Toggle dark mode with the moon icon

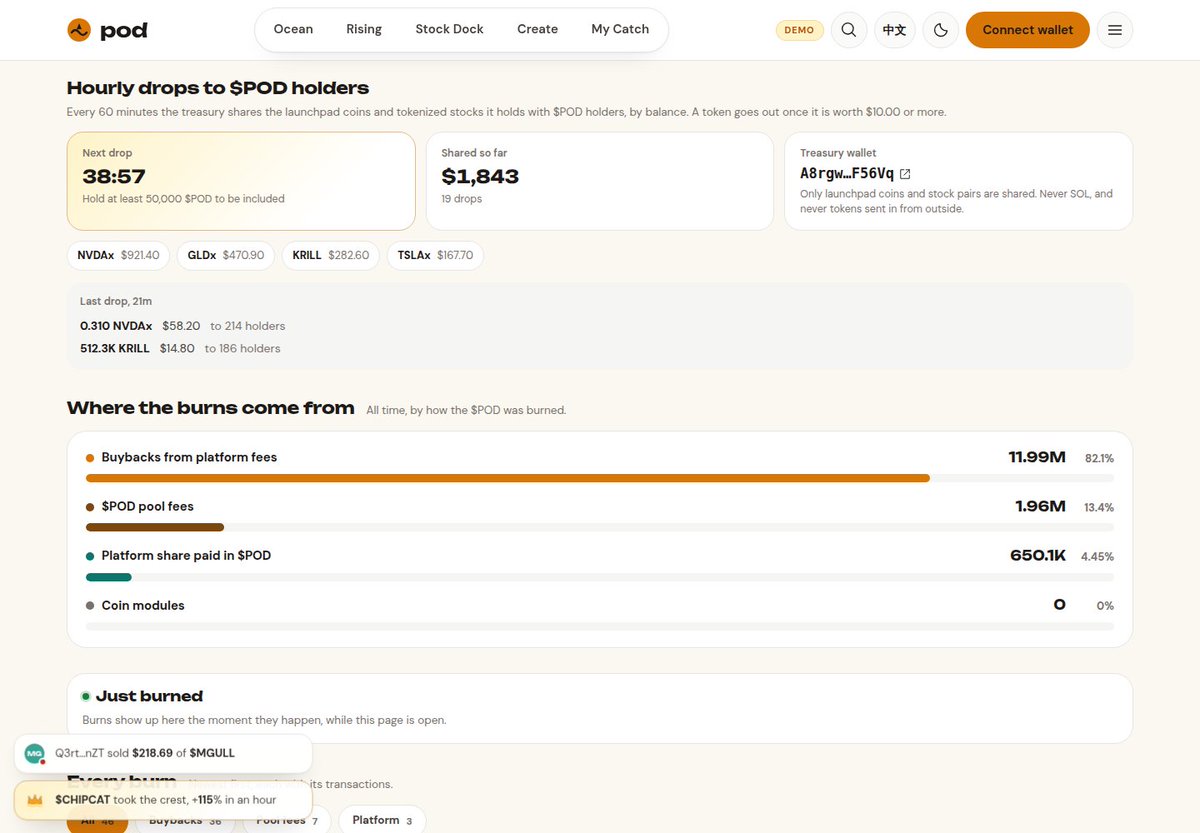coord(940,30)
